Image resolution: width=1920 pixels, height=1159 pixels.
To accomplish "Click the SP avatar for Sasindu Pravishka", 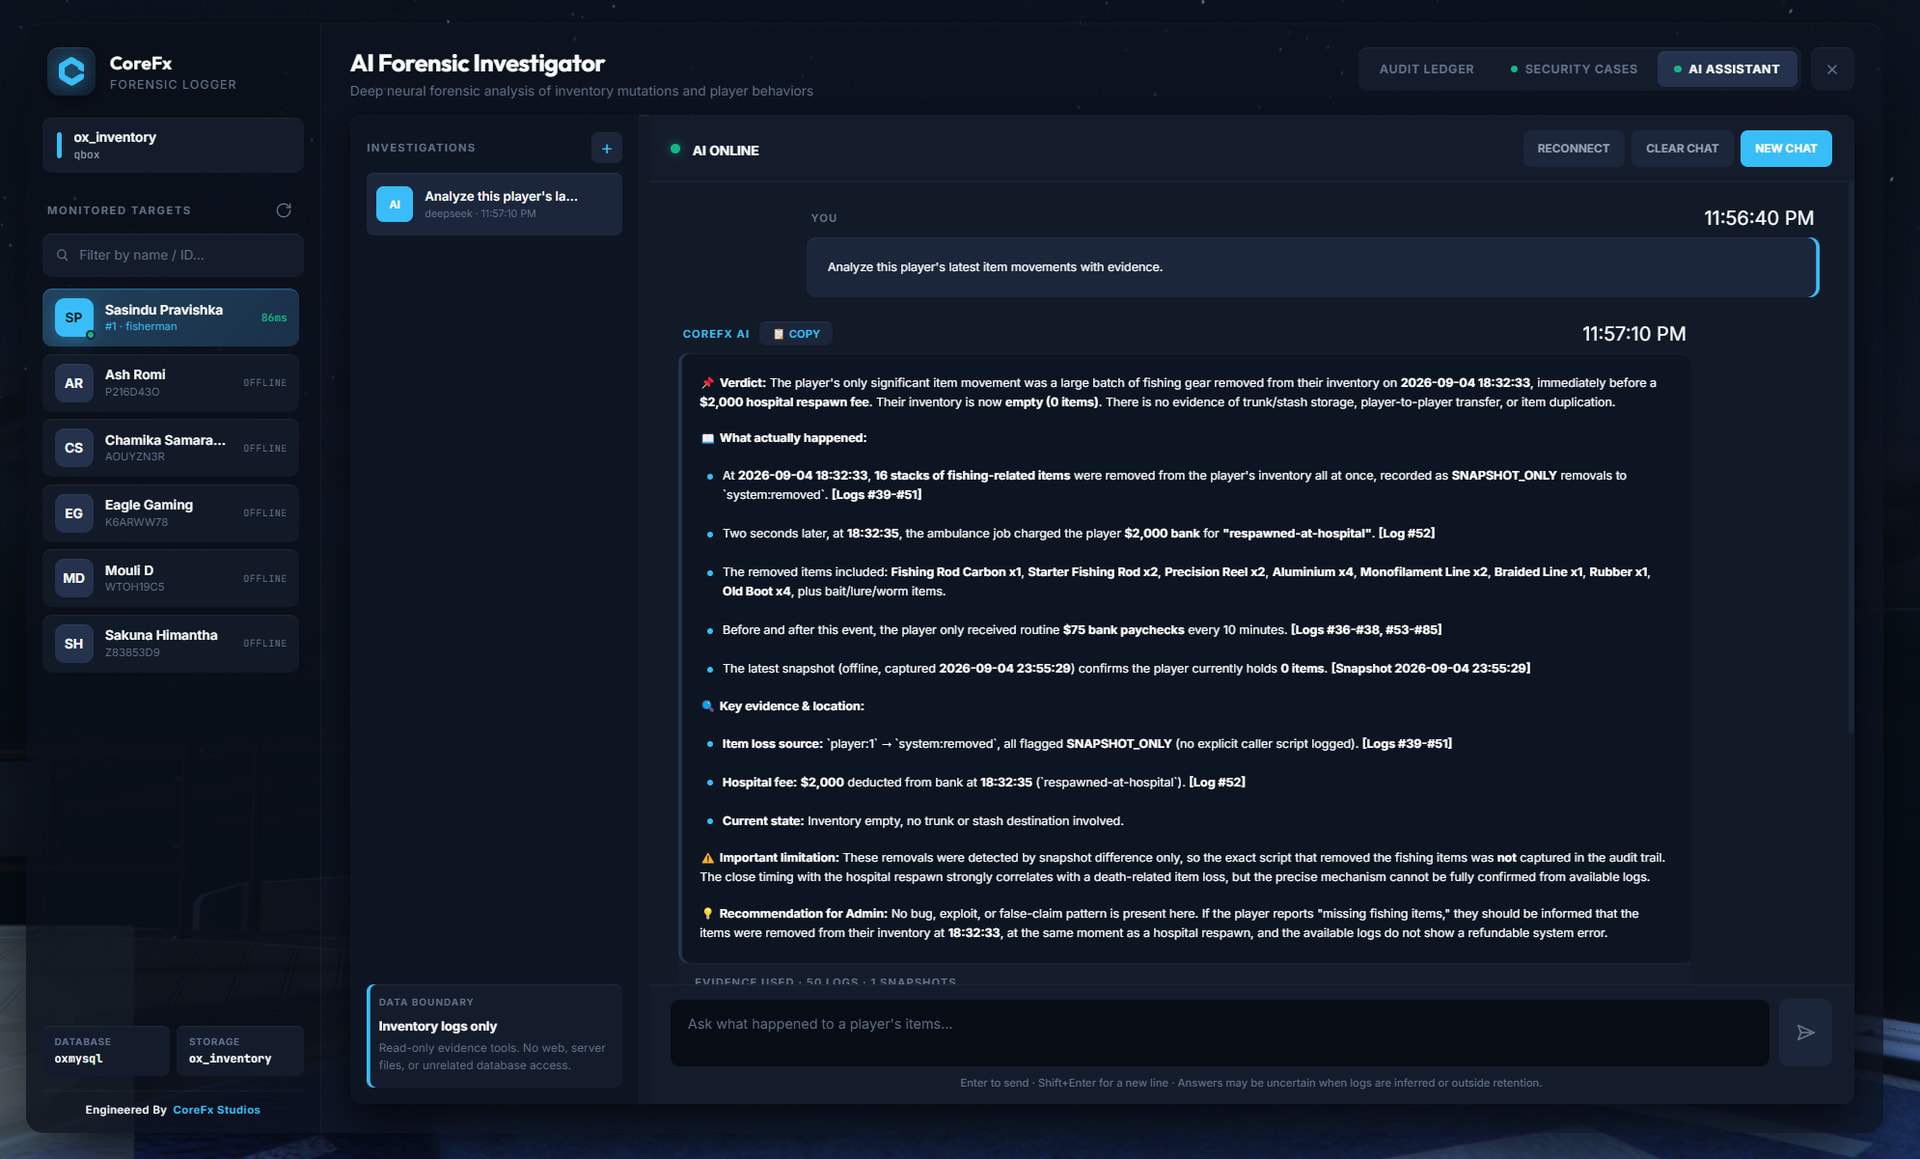I will pos(74,318).
